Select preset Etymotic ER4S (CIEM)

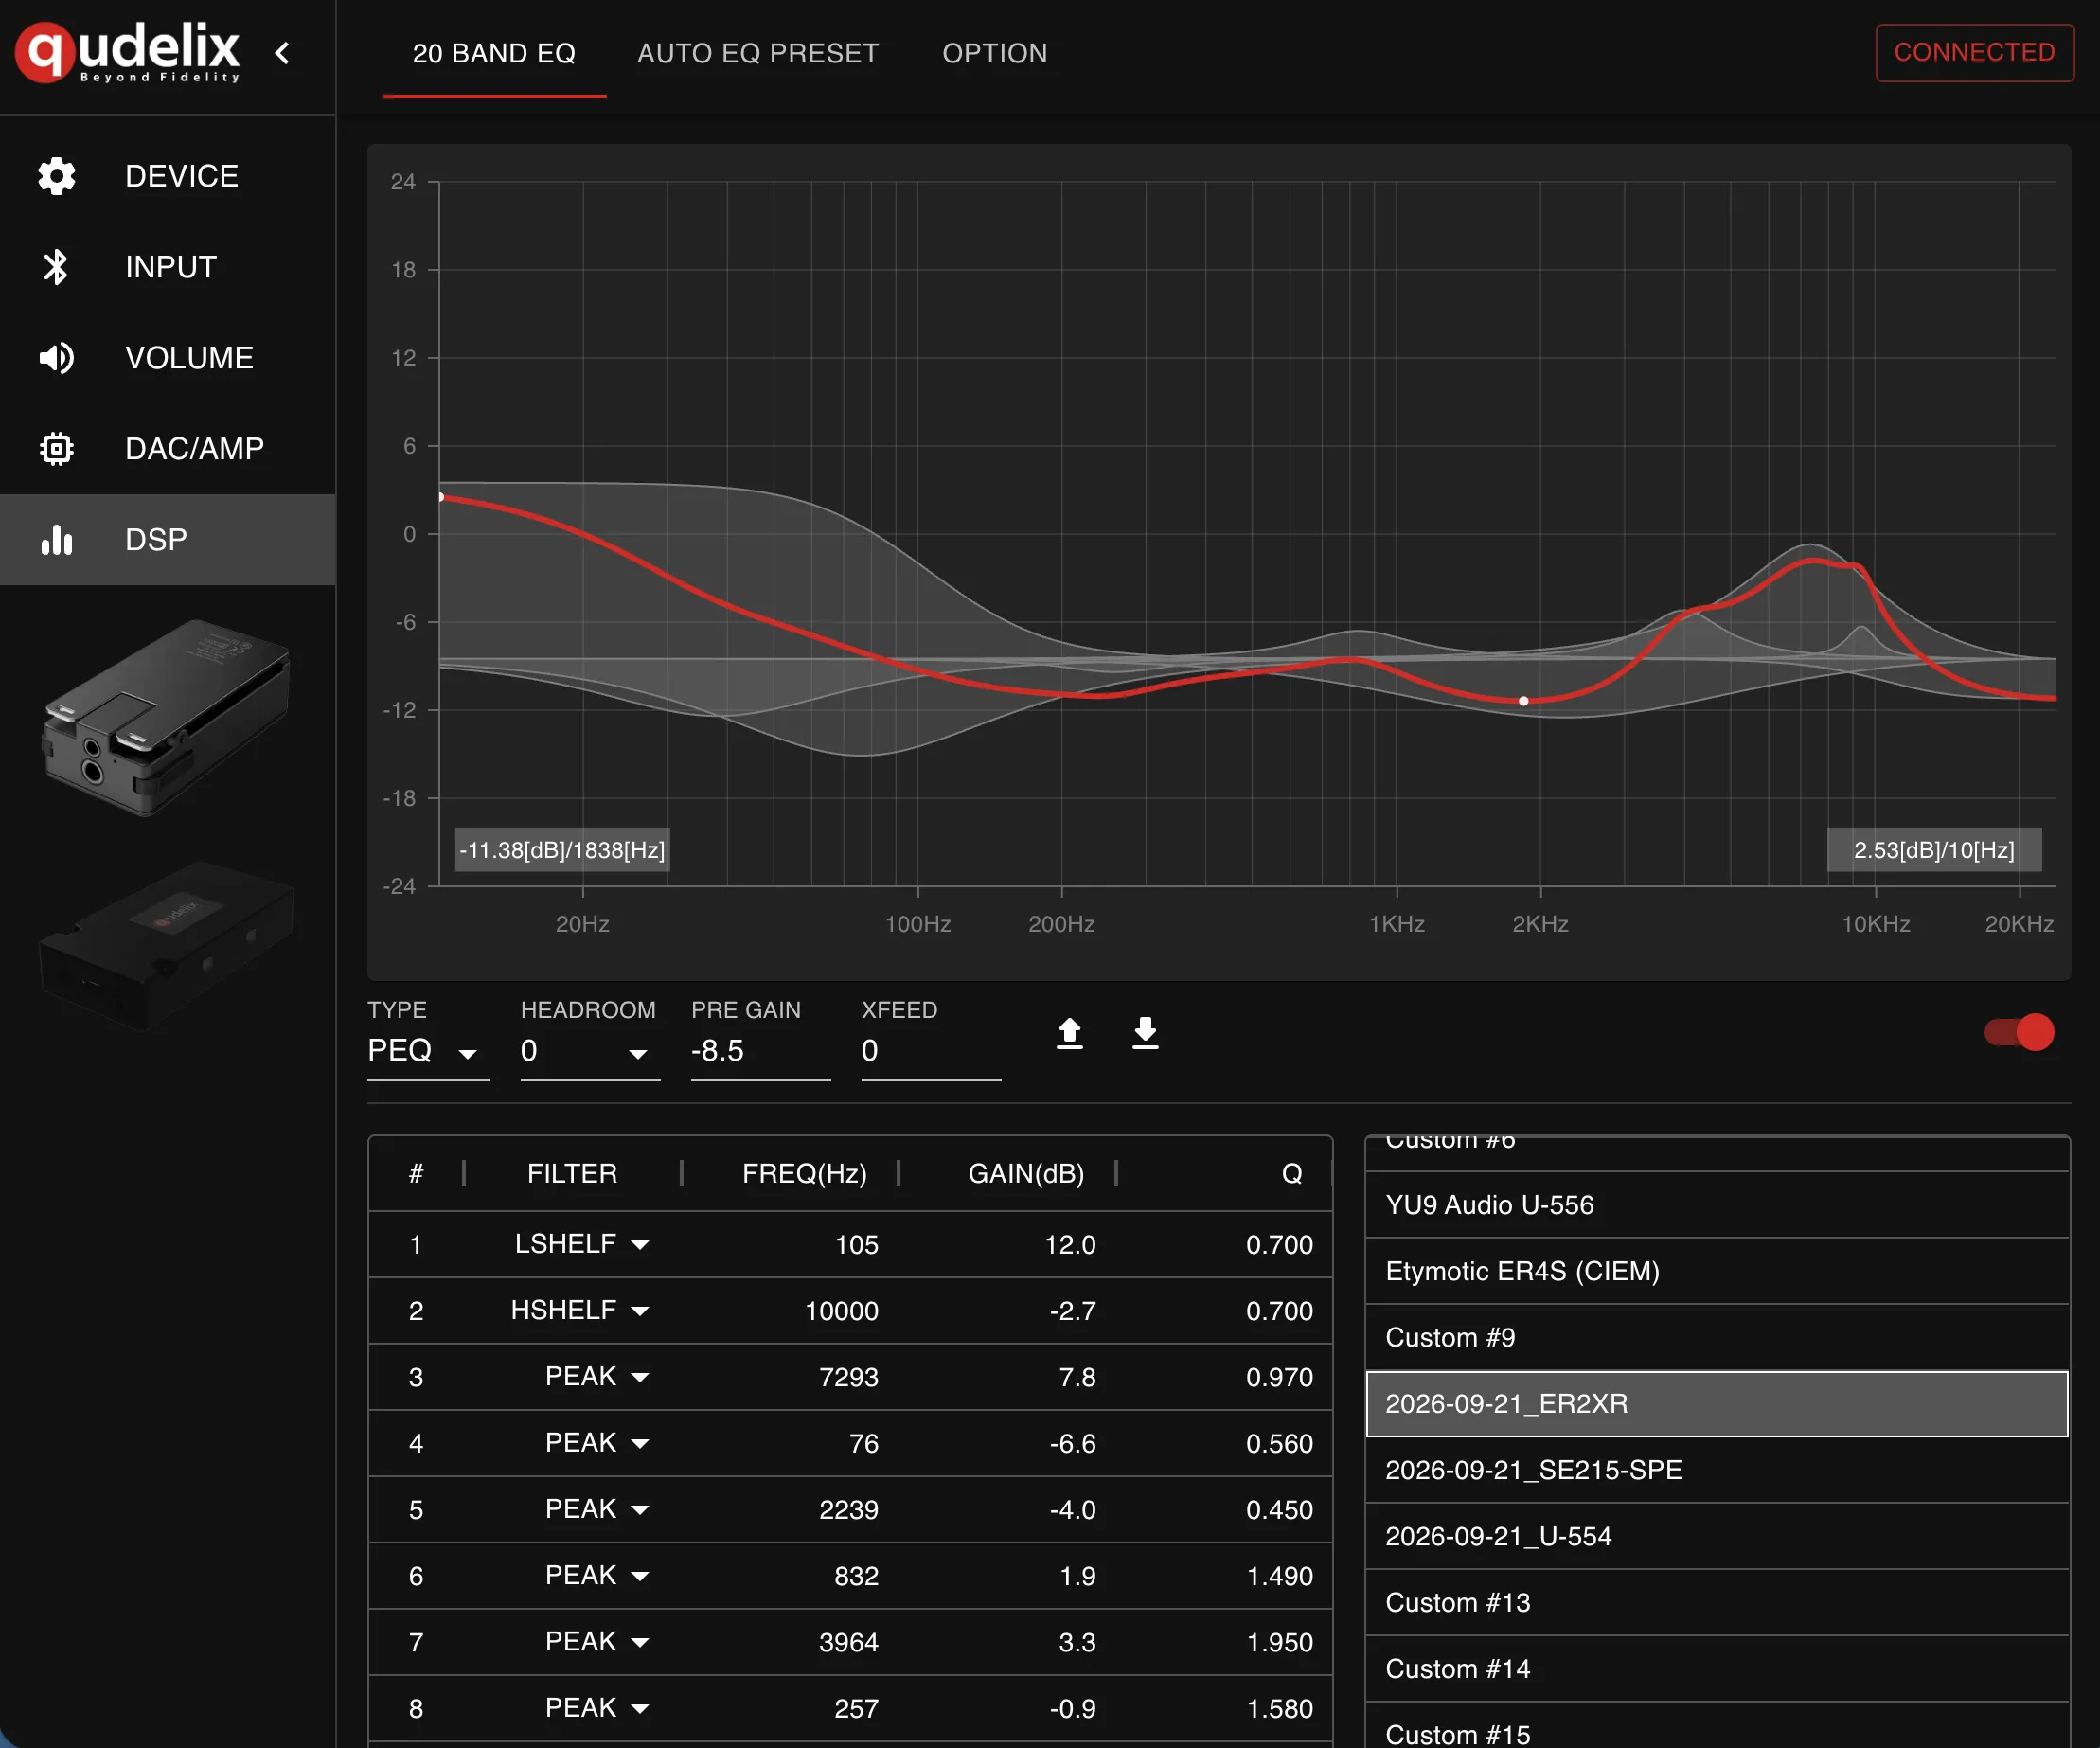coord(1717,1271)
